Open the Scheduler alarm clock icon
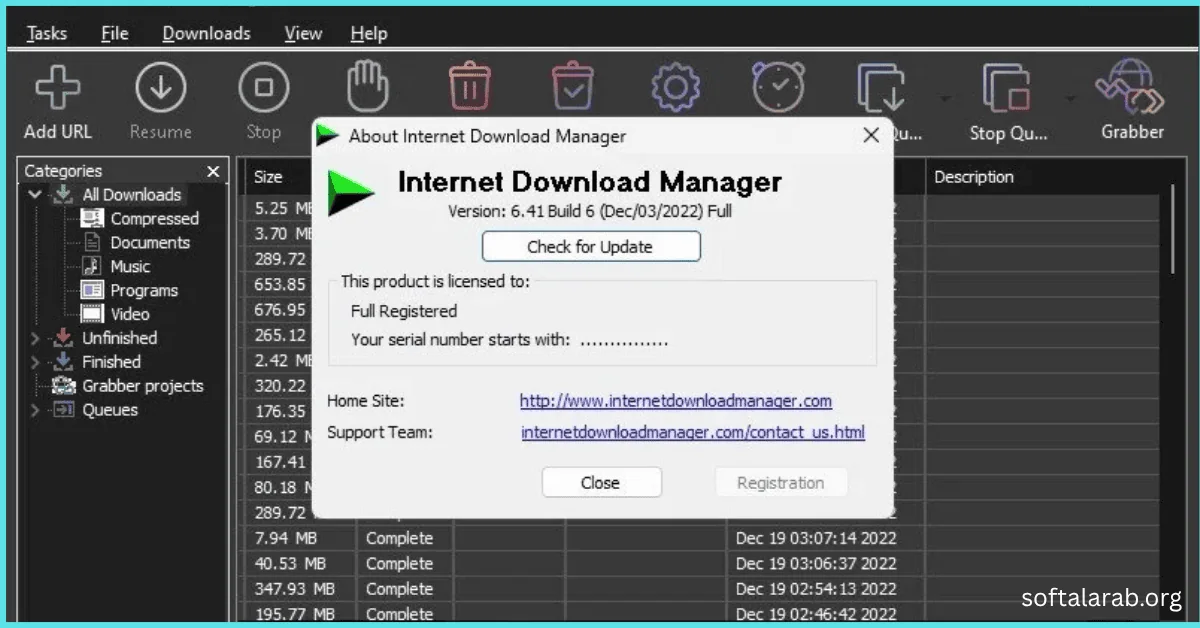This screenshot has width=1200, height=628. point(778,88)
